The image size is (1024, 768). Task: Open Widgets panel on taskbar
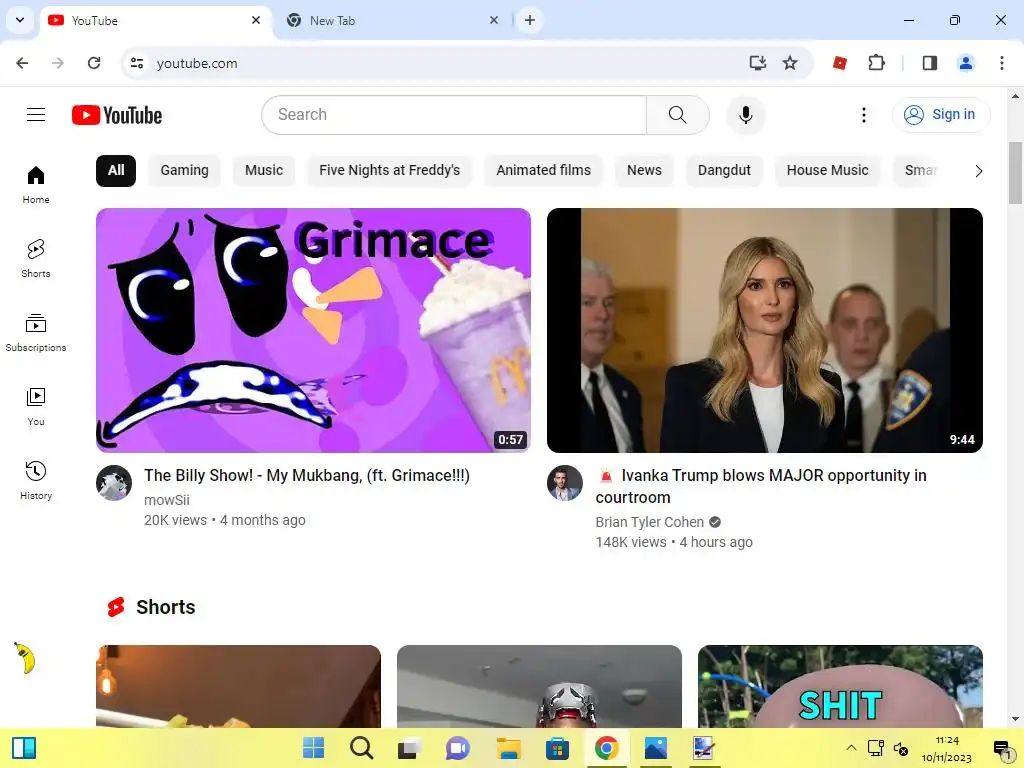coord(24,748)
